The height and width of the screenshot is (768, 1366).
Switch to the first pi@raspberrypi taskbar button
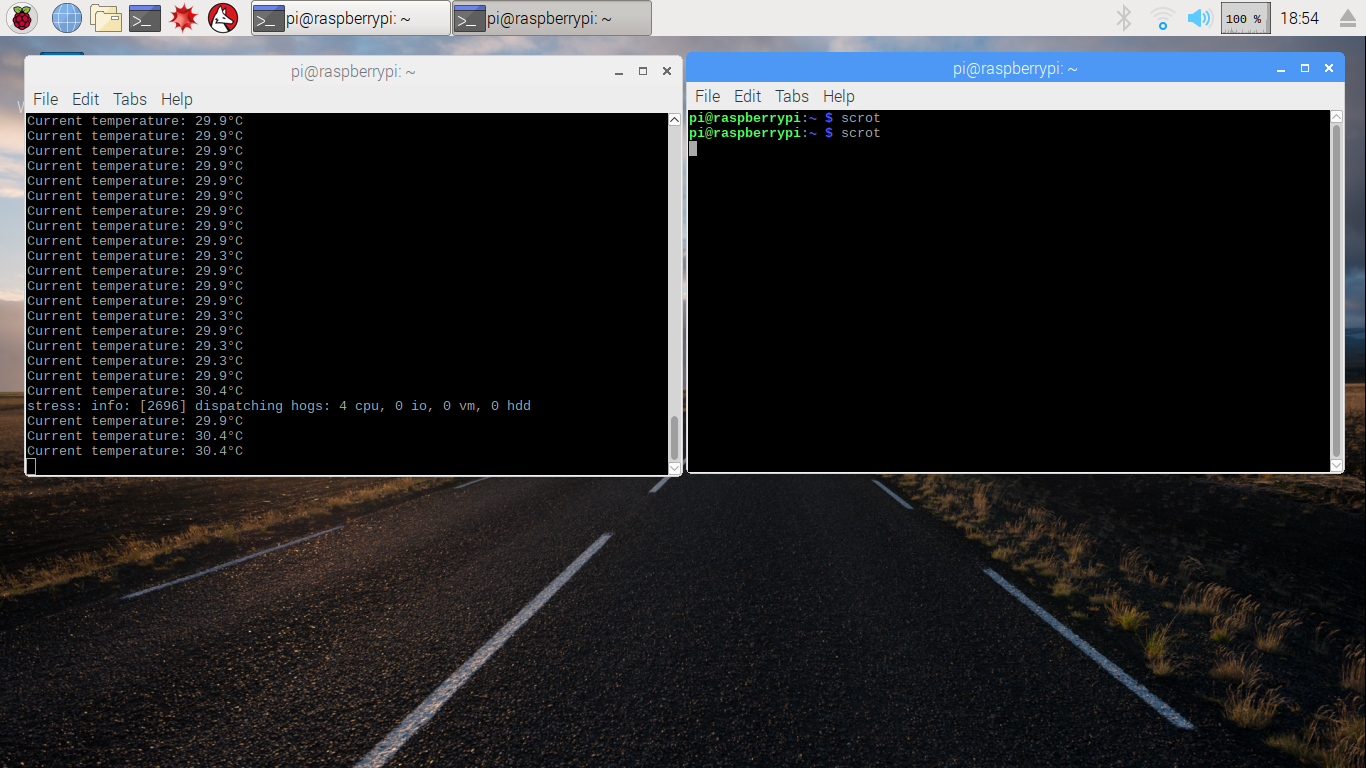[x=350, y=18]
